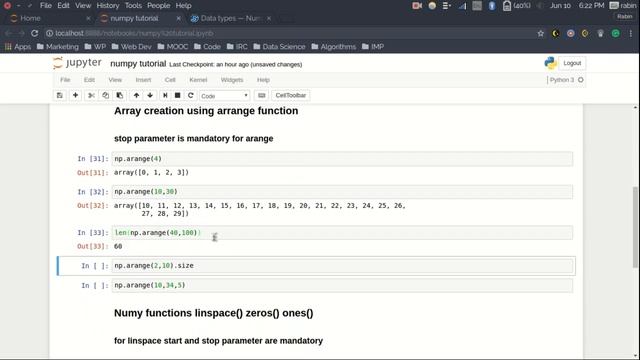Open the MOOC bookmarks folder
640x360 pixels.
click(173, 47)
